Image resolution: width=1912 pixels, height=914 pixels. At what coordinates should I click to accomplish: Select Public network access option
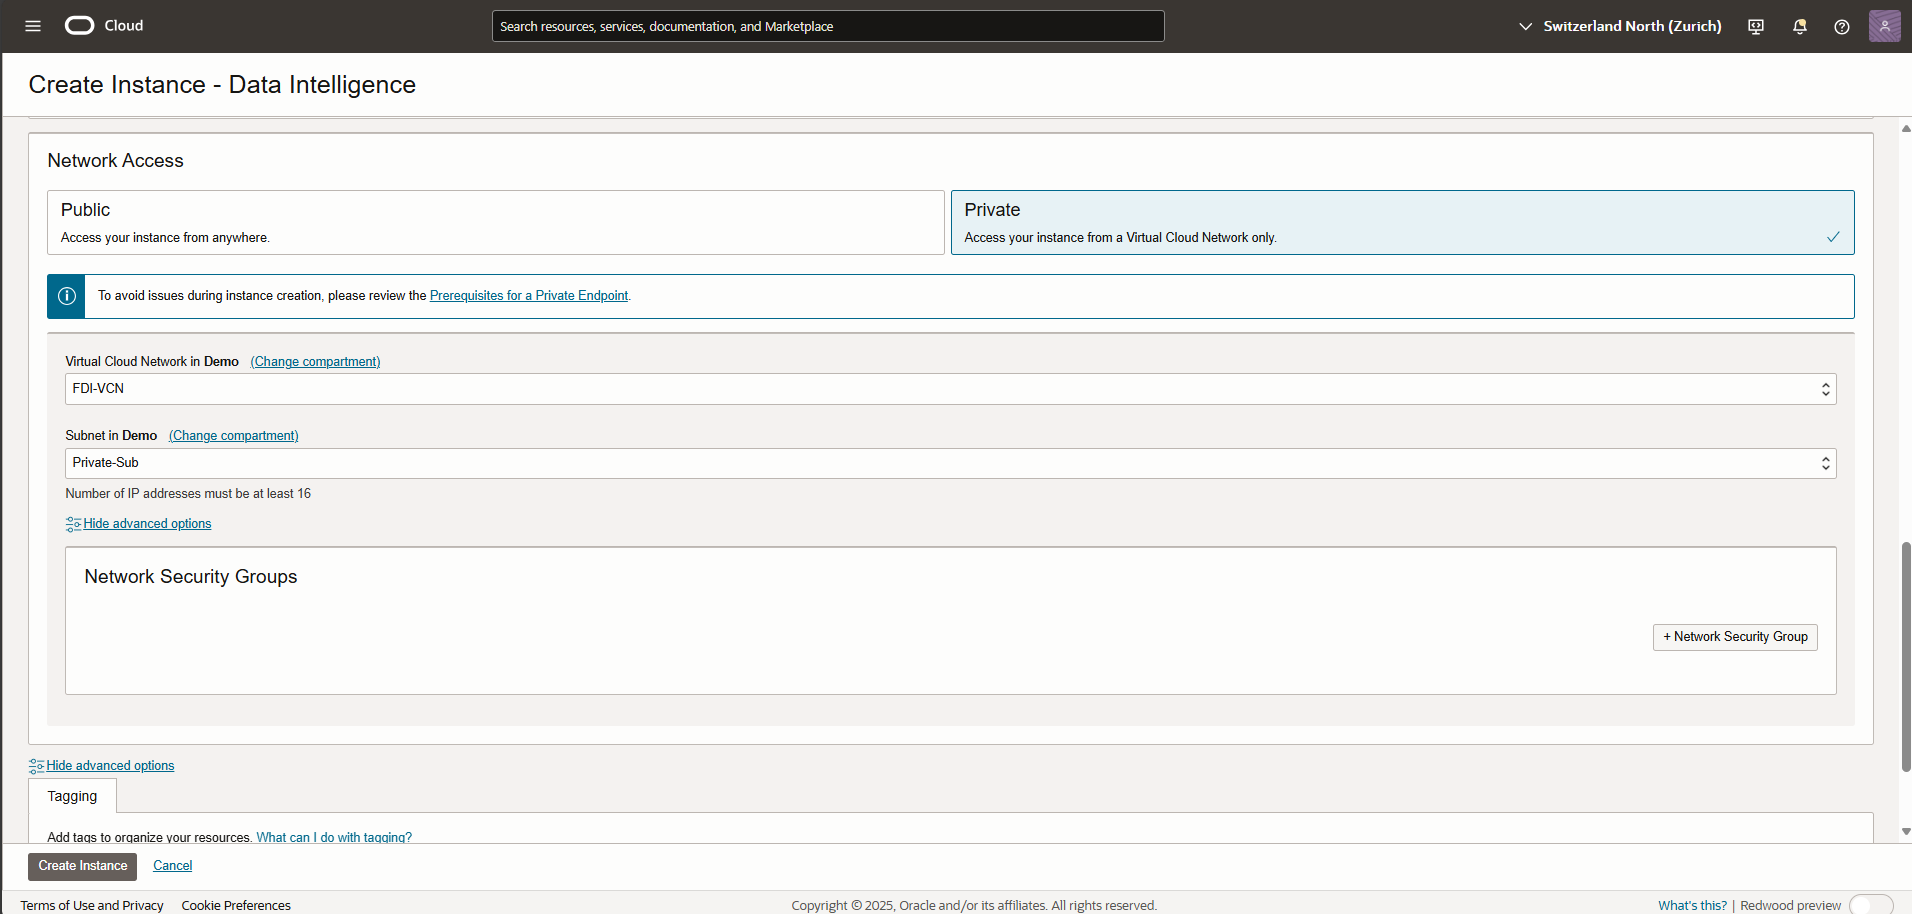pos(495,222)
